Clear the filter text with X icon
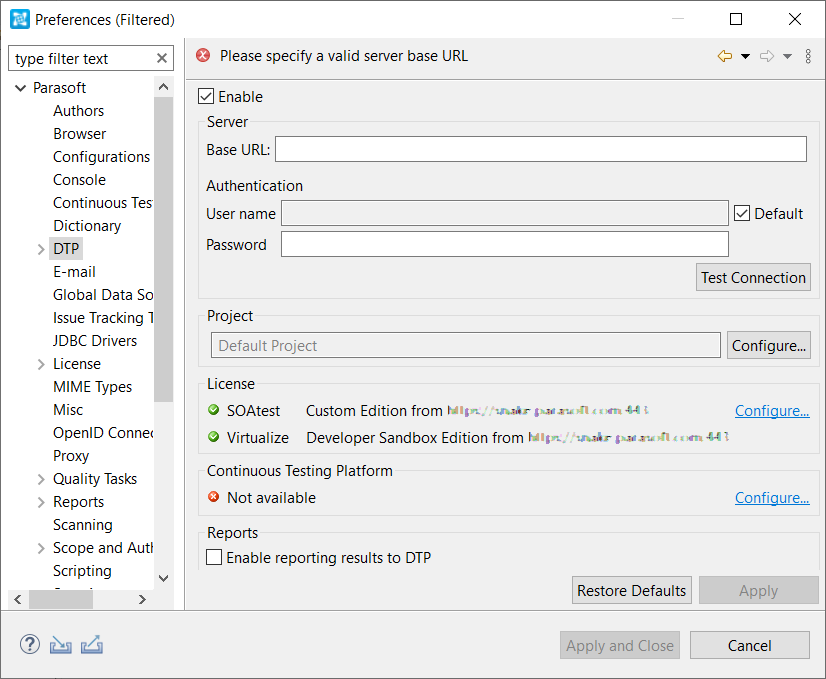 click(x=162, y=58)
